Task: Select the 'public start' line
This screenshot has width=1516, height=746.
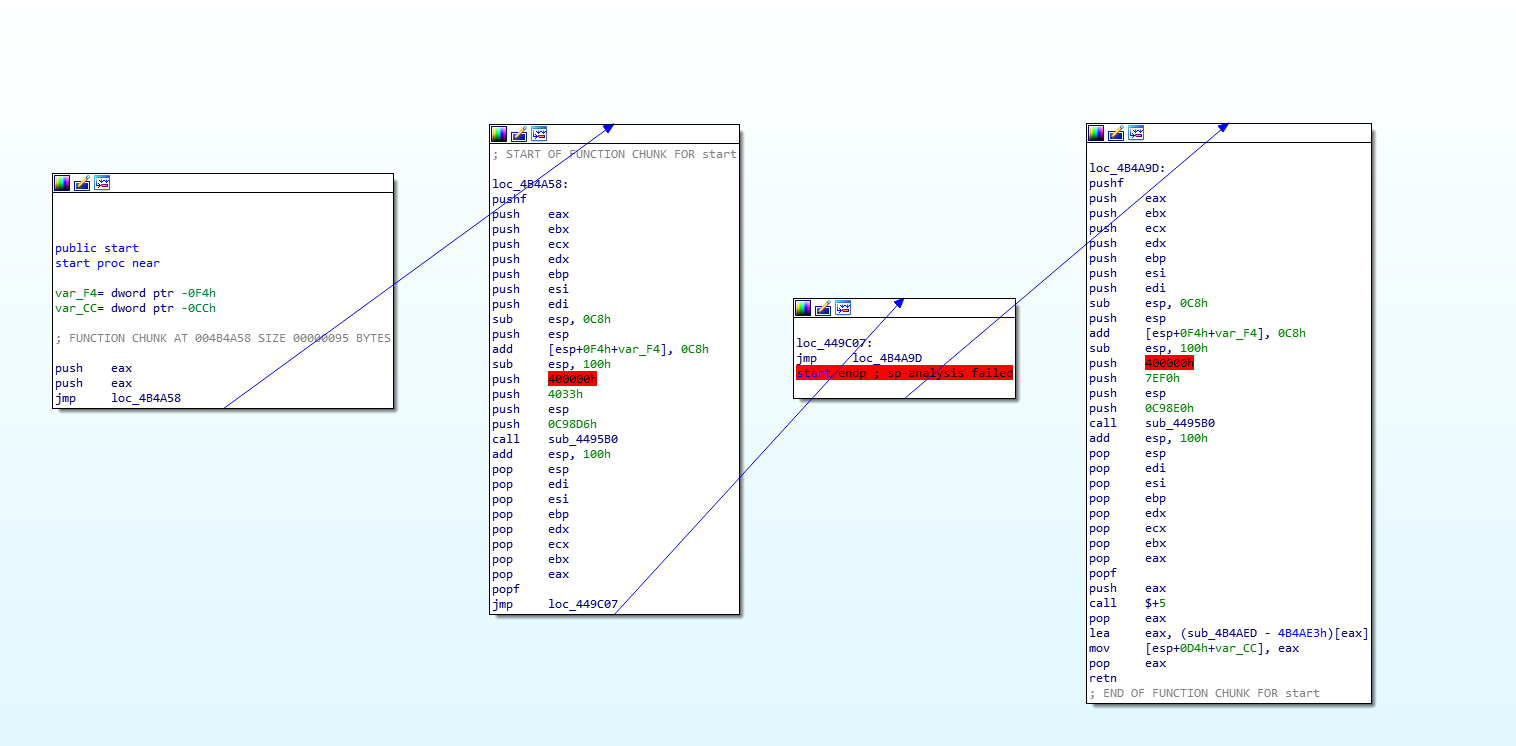Action: [x=97, y=248]
